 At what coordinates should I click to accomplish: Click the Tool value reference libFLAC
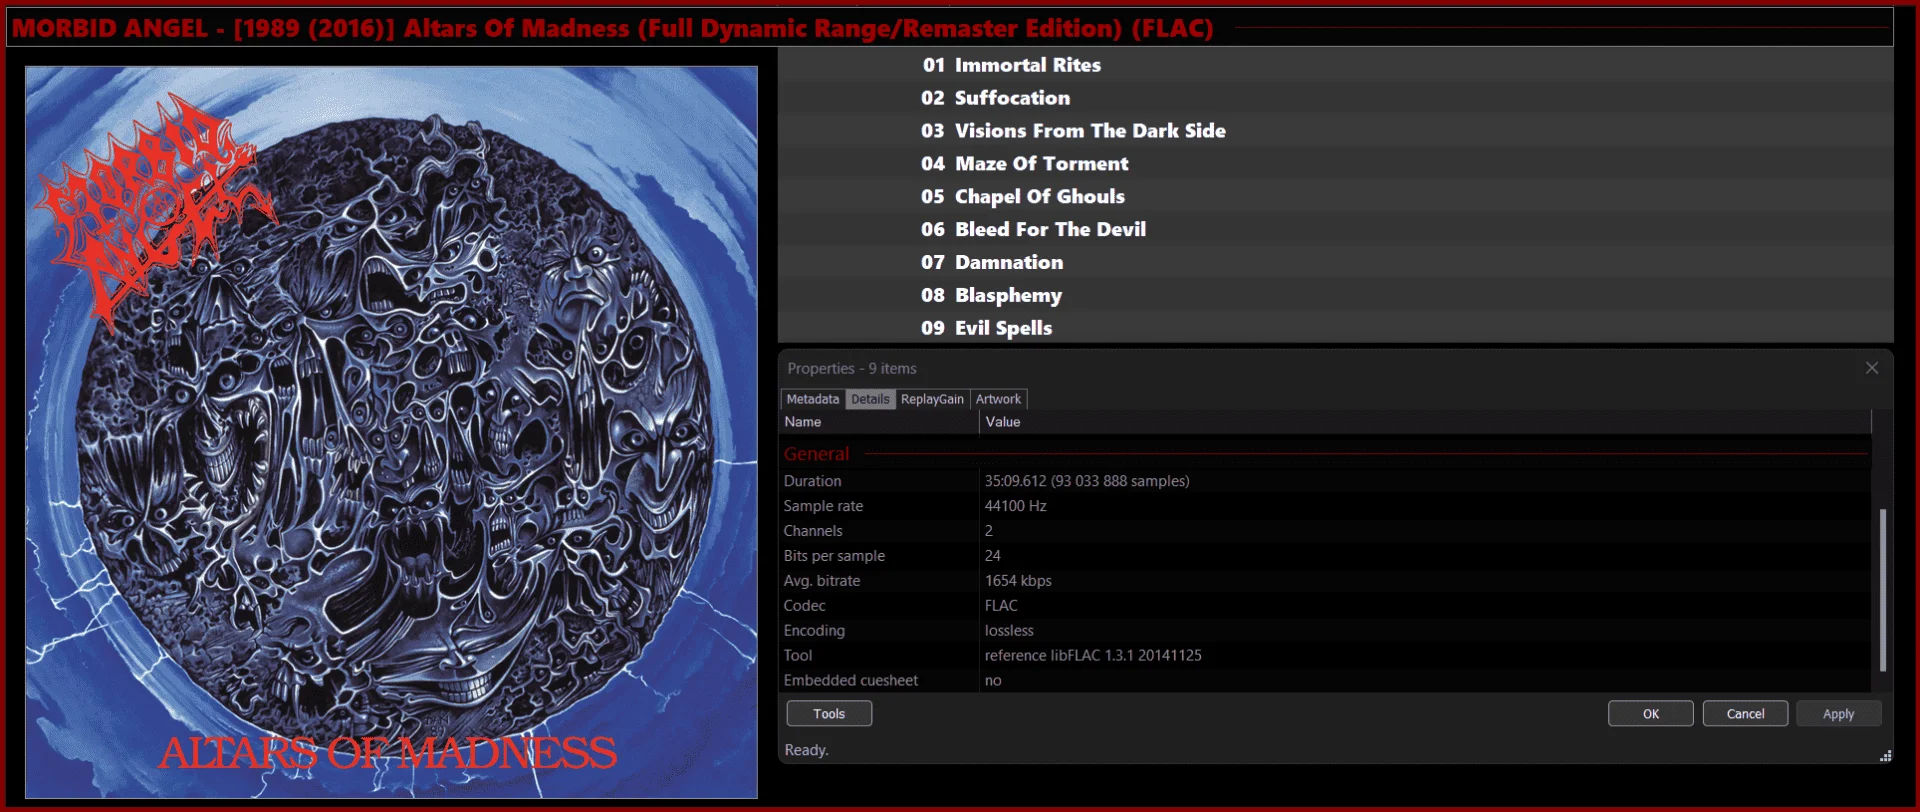click(1093, 656)
